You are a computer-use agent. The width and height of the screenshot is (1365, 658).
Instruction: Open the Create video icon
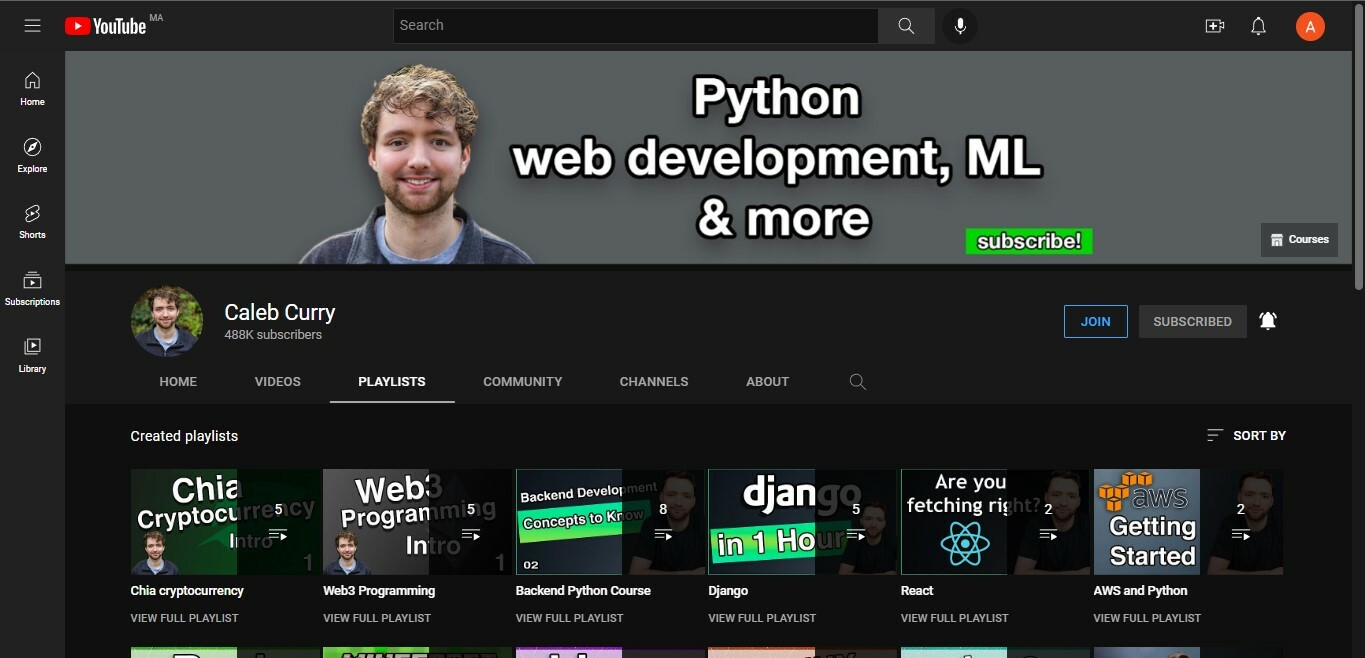click(1215, 26)
